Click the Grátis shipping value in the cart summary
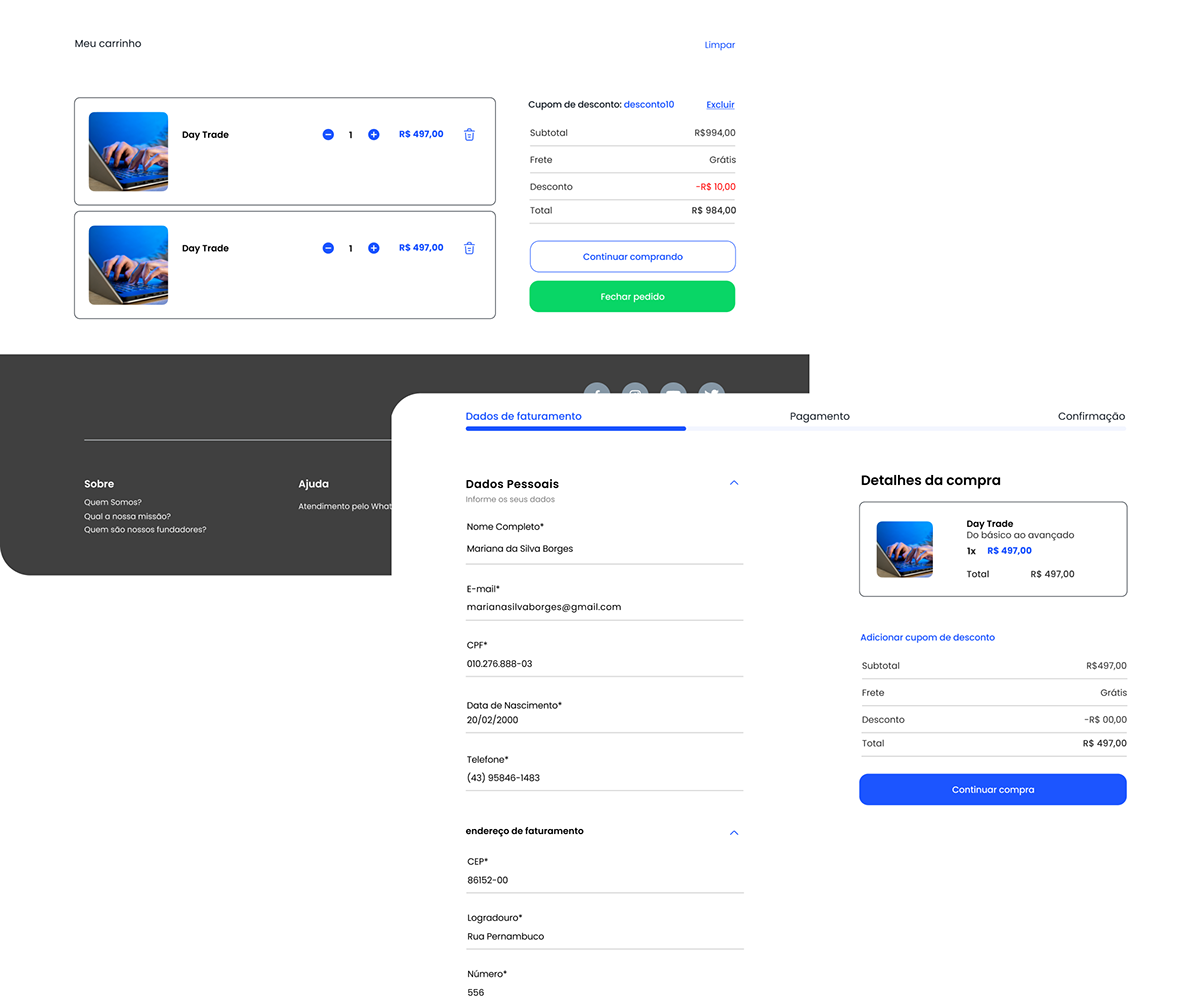The height and width of the screenshot is (1000, 1200). [723, 160]
